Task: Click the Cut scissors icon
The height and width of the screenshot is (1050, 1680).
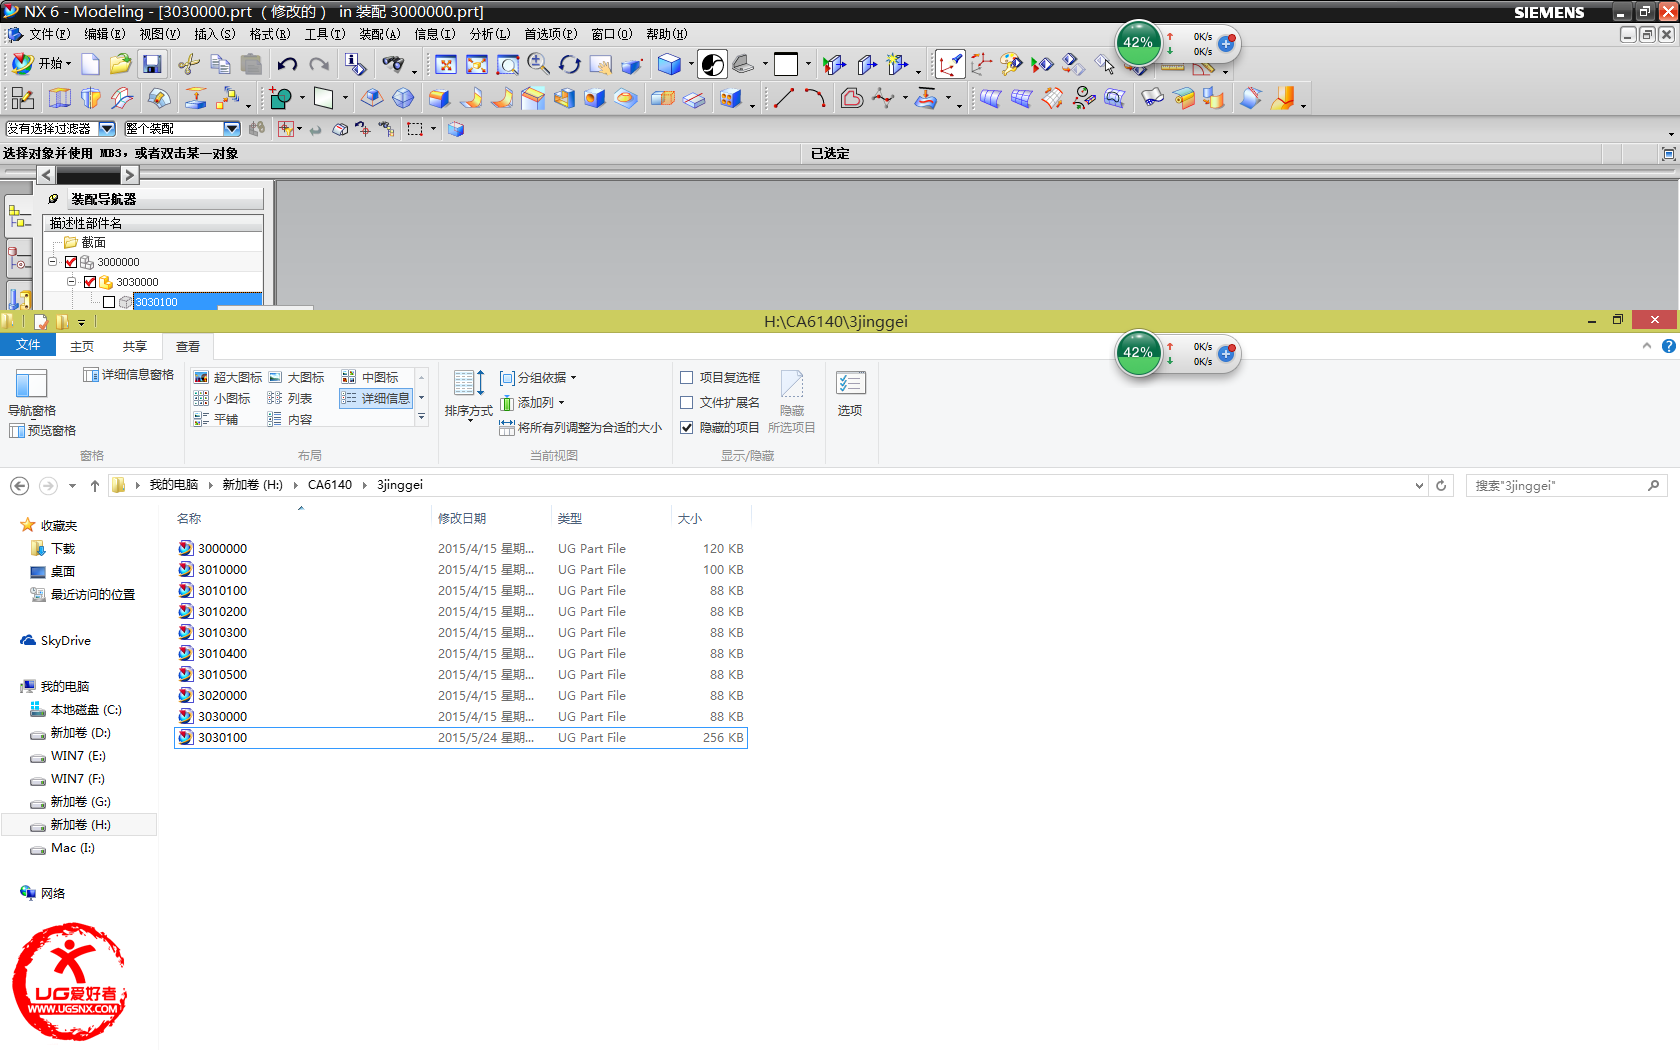Action: pyautogui.click(x=188, y=64)
